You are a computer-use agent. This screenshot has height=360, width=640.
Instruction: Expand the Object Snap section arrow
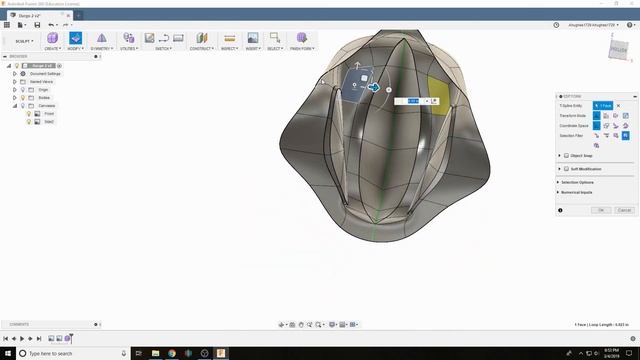tap(559, 156)
